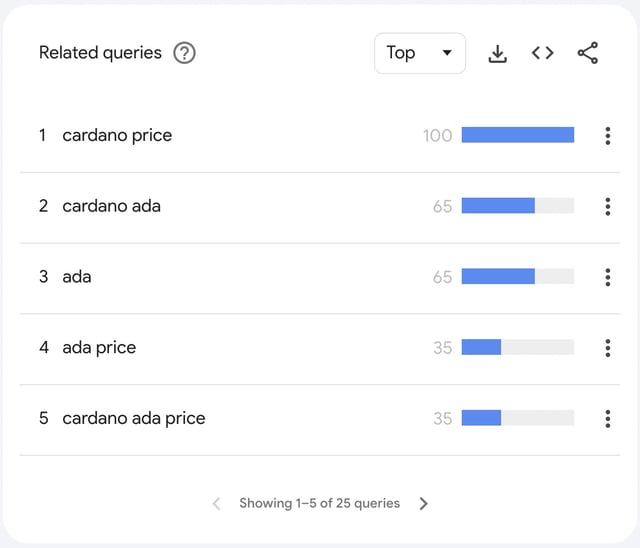
Task: Open the embed code icon
Action: point(542,53)
